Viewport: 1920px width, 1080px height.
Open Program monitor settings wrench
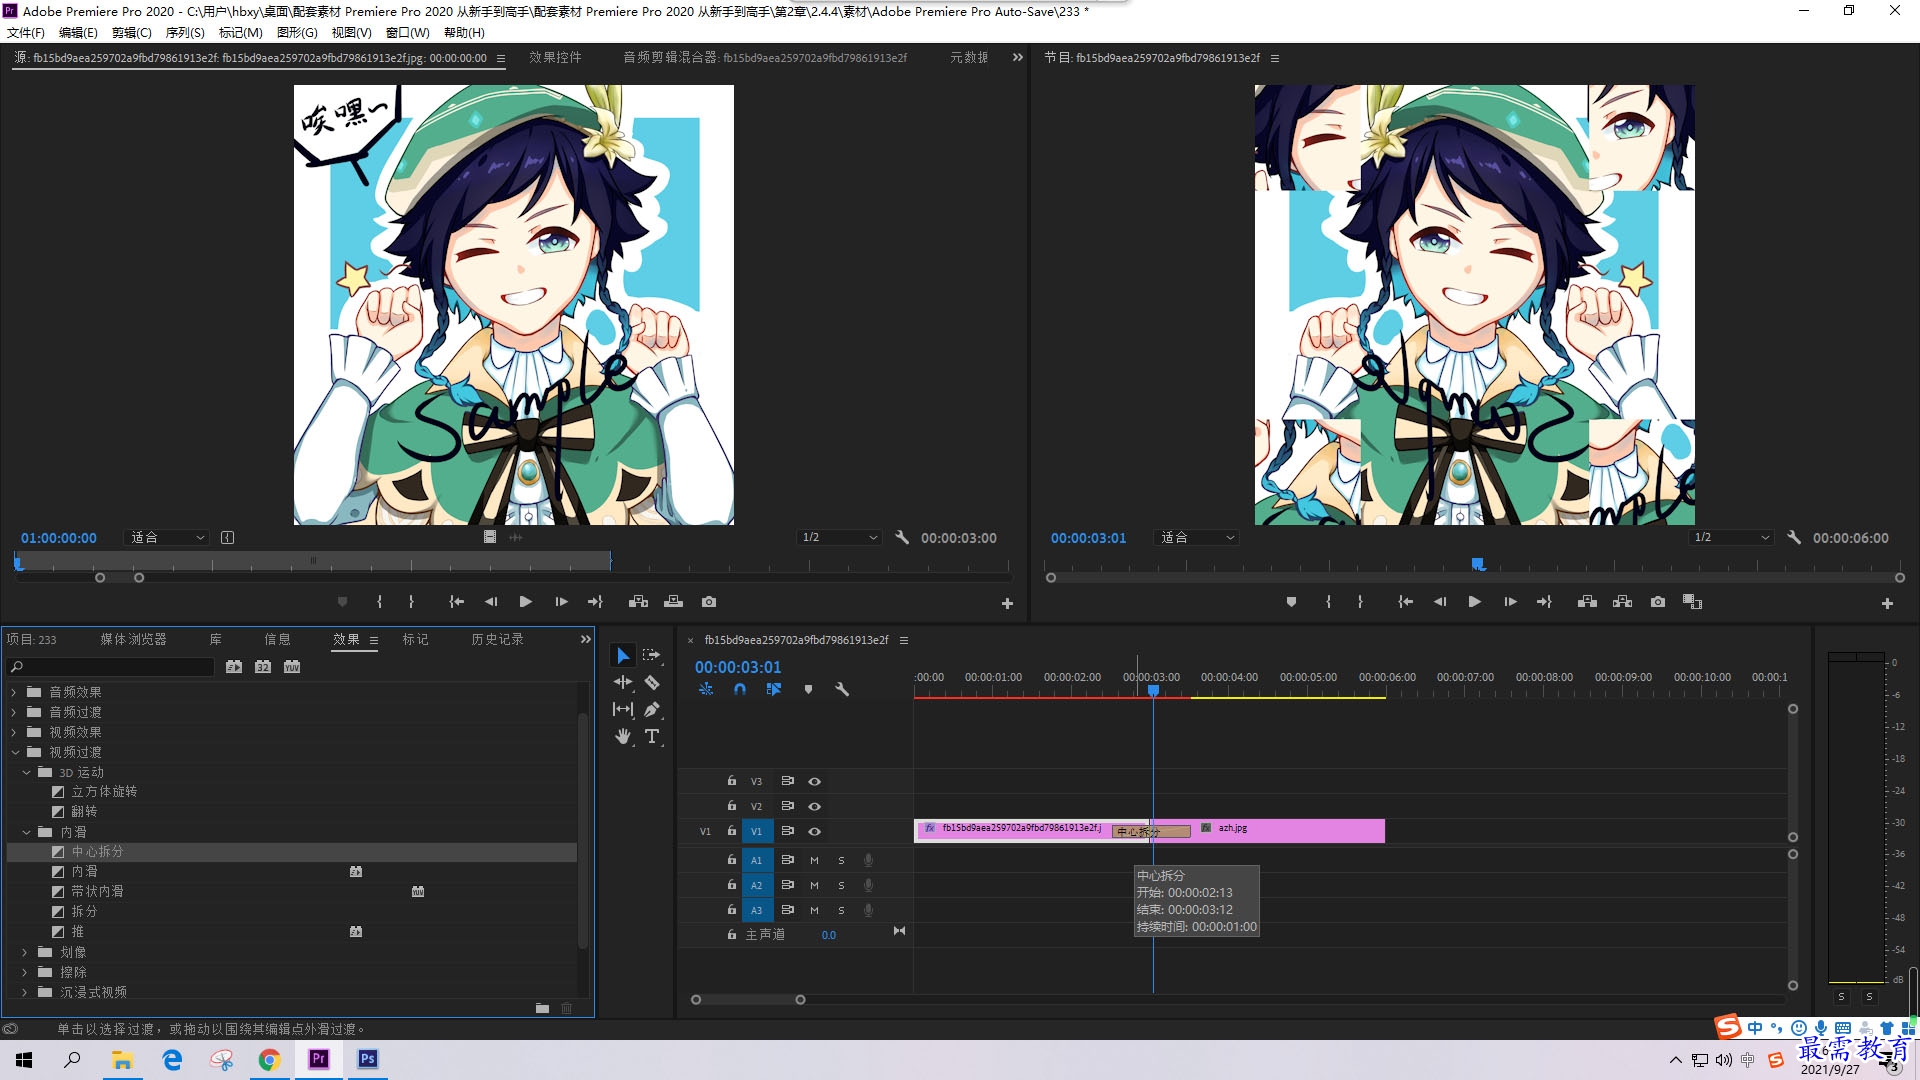(1794, 538)
